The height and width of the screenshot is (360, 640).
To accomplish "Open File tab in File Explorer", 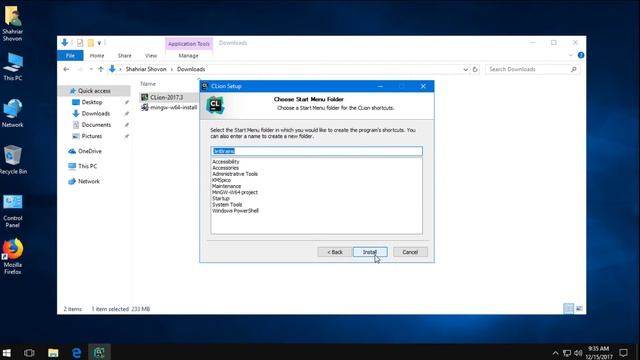I will point(70,56).
